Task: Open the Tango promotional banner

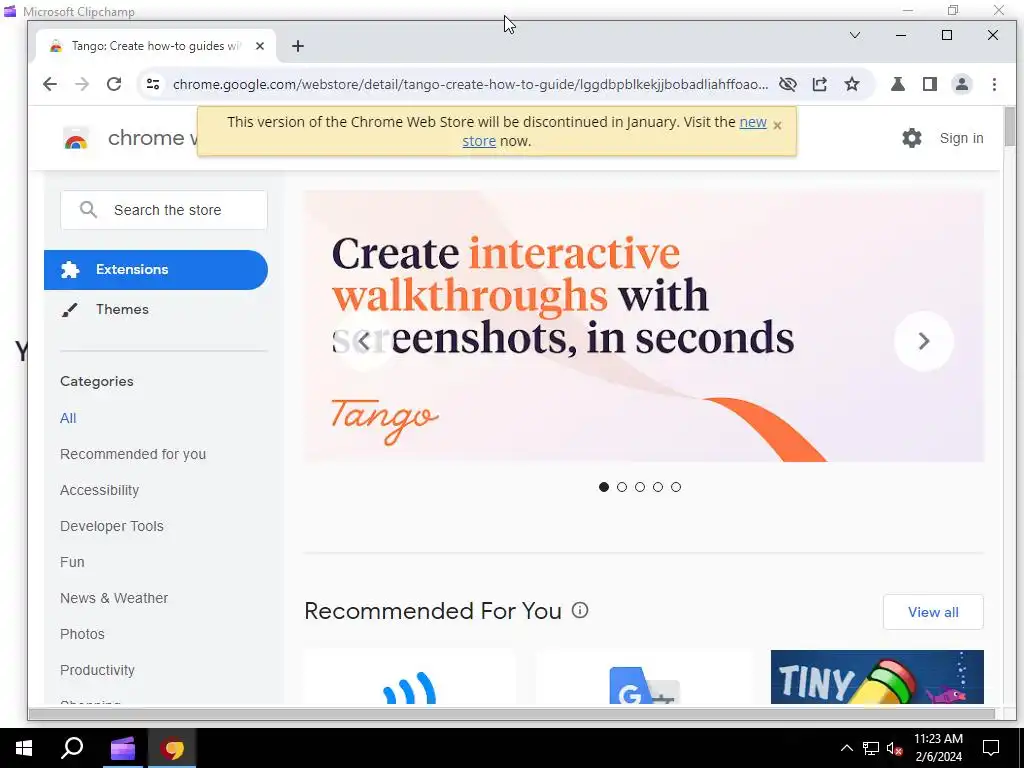Action: coord(644,326)
